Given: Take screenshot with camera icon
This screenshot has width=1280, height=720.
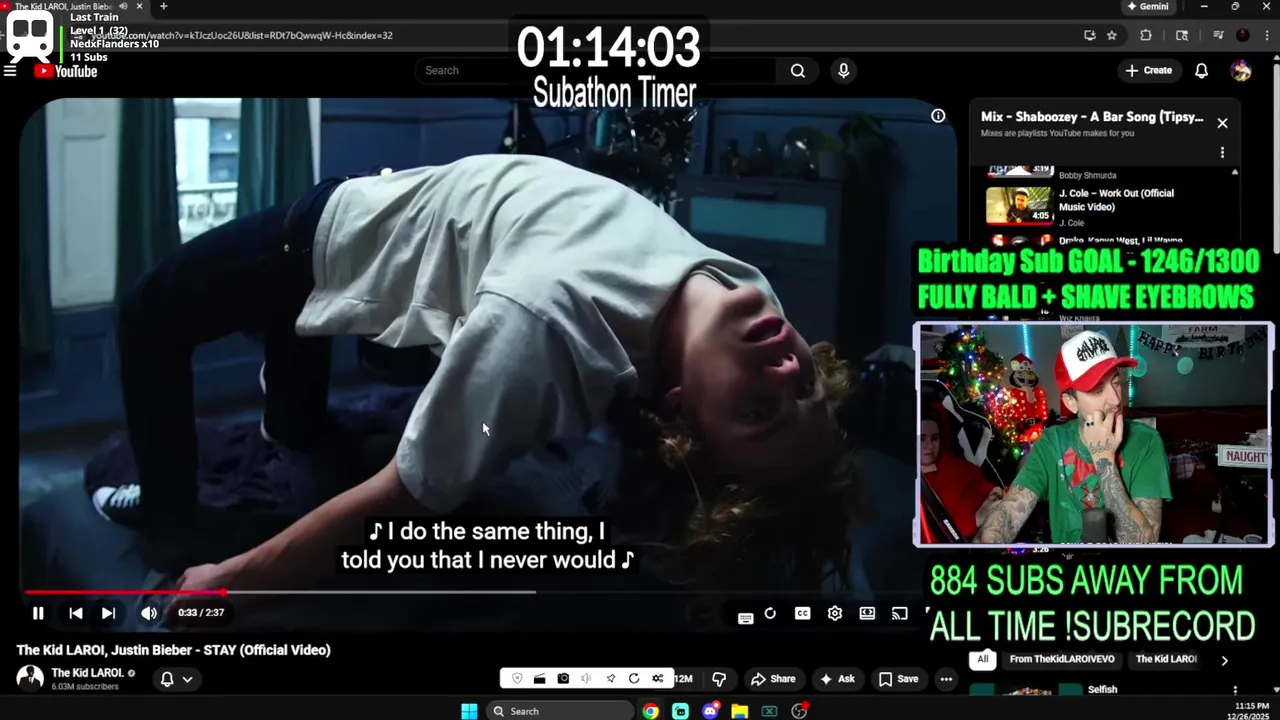Looking at the screenshot, I should [x=563, y=679].
